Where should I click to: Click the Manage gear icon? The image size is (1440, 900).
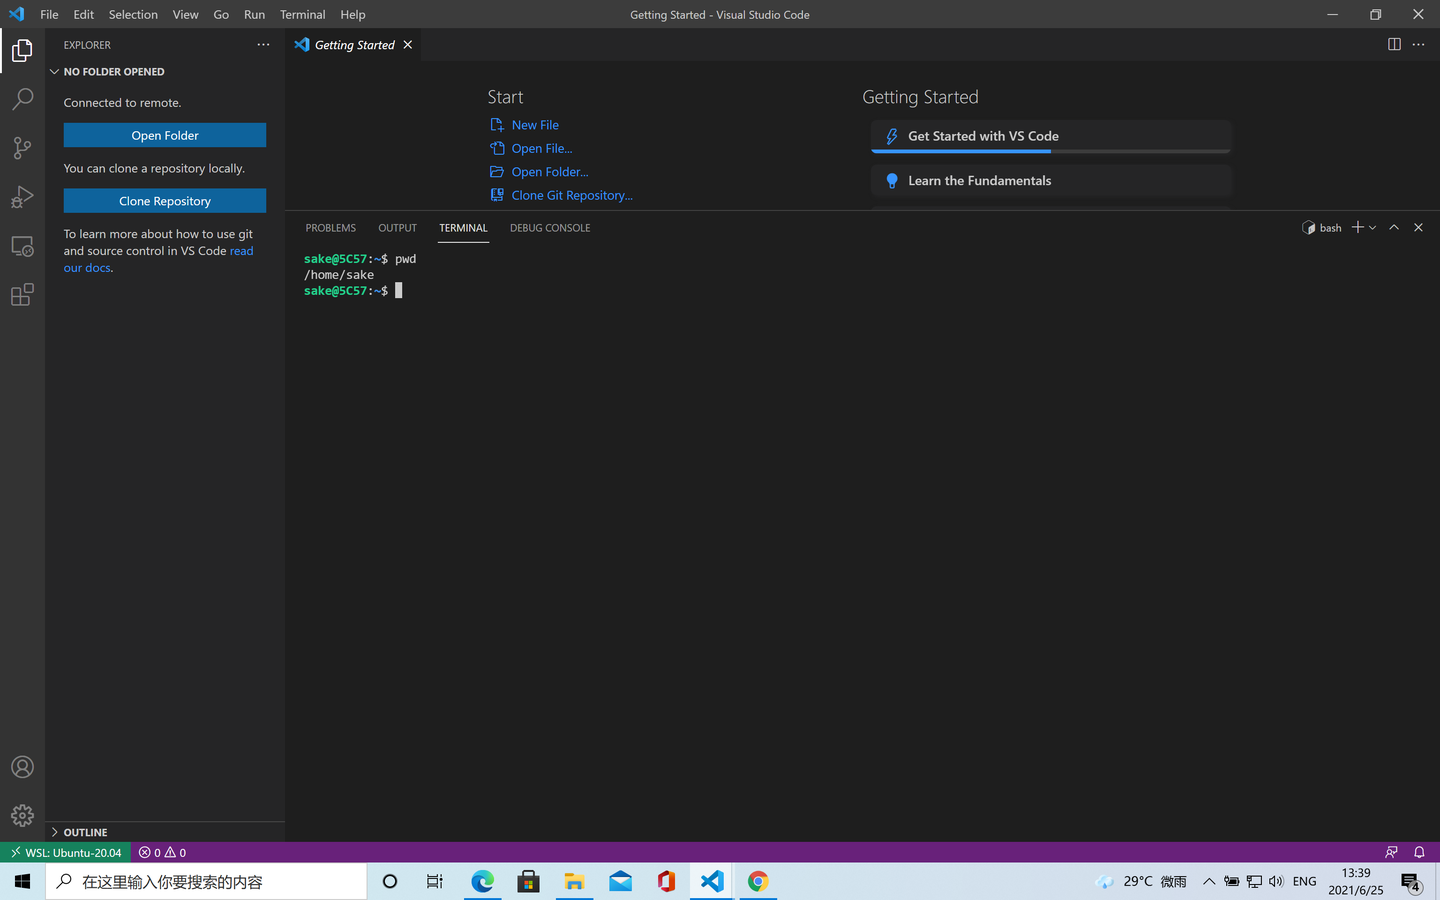tap(22, 815)
